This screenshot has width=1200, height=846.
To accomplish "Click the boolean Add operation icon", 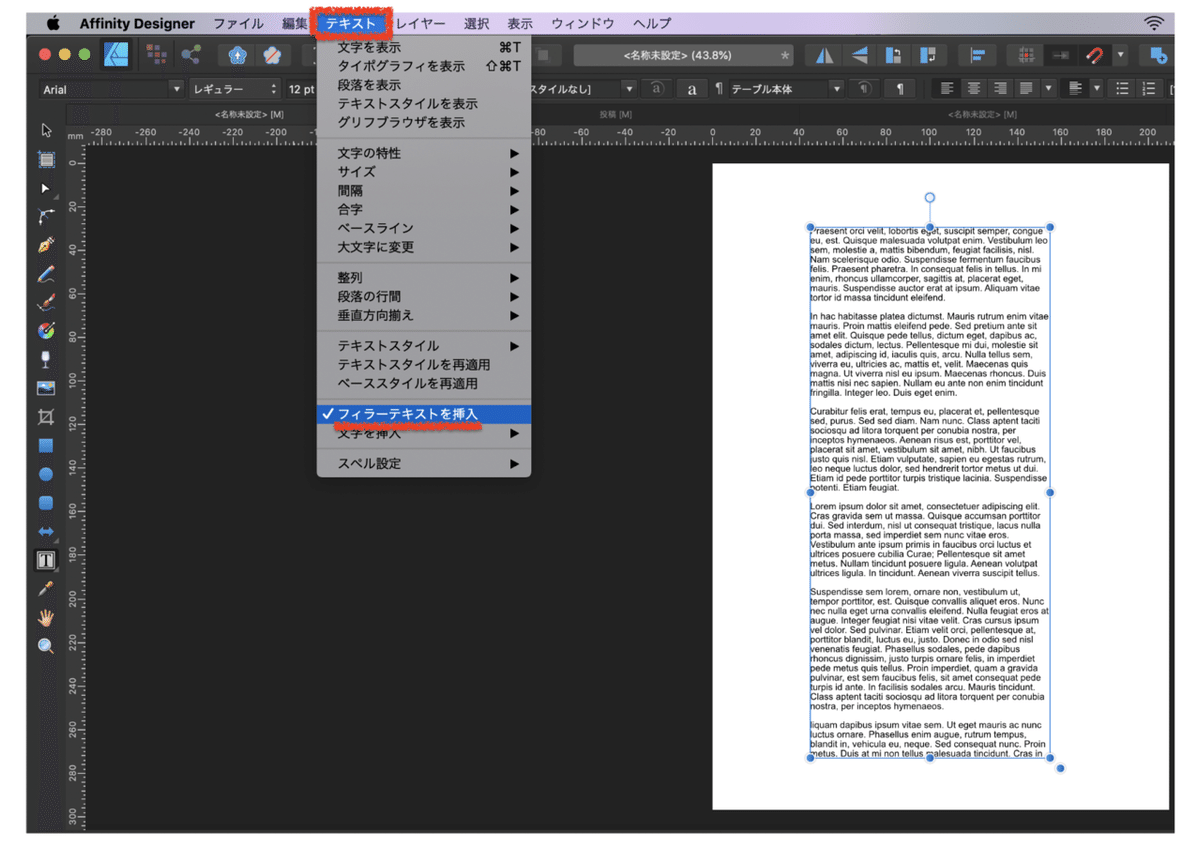I will pyautogui.click(x=1159, y=56).
